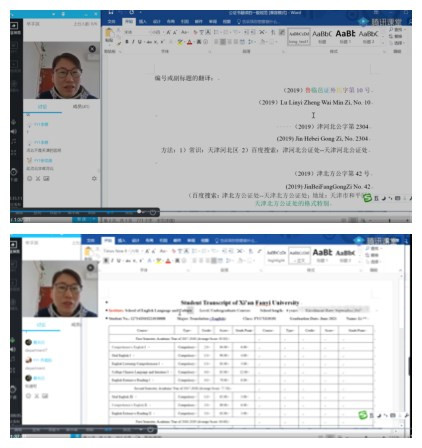
Task: Open the chat settings gear in the top panel
Action: (x=94, y=179)
